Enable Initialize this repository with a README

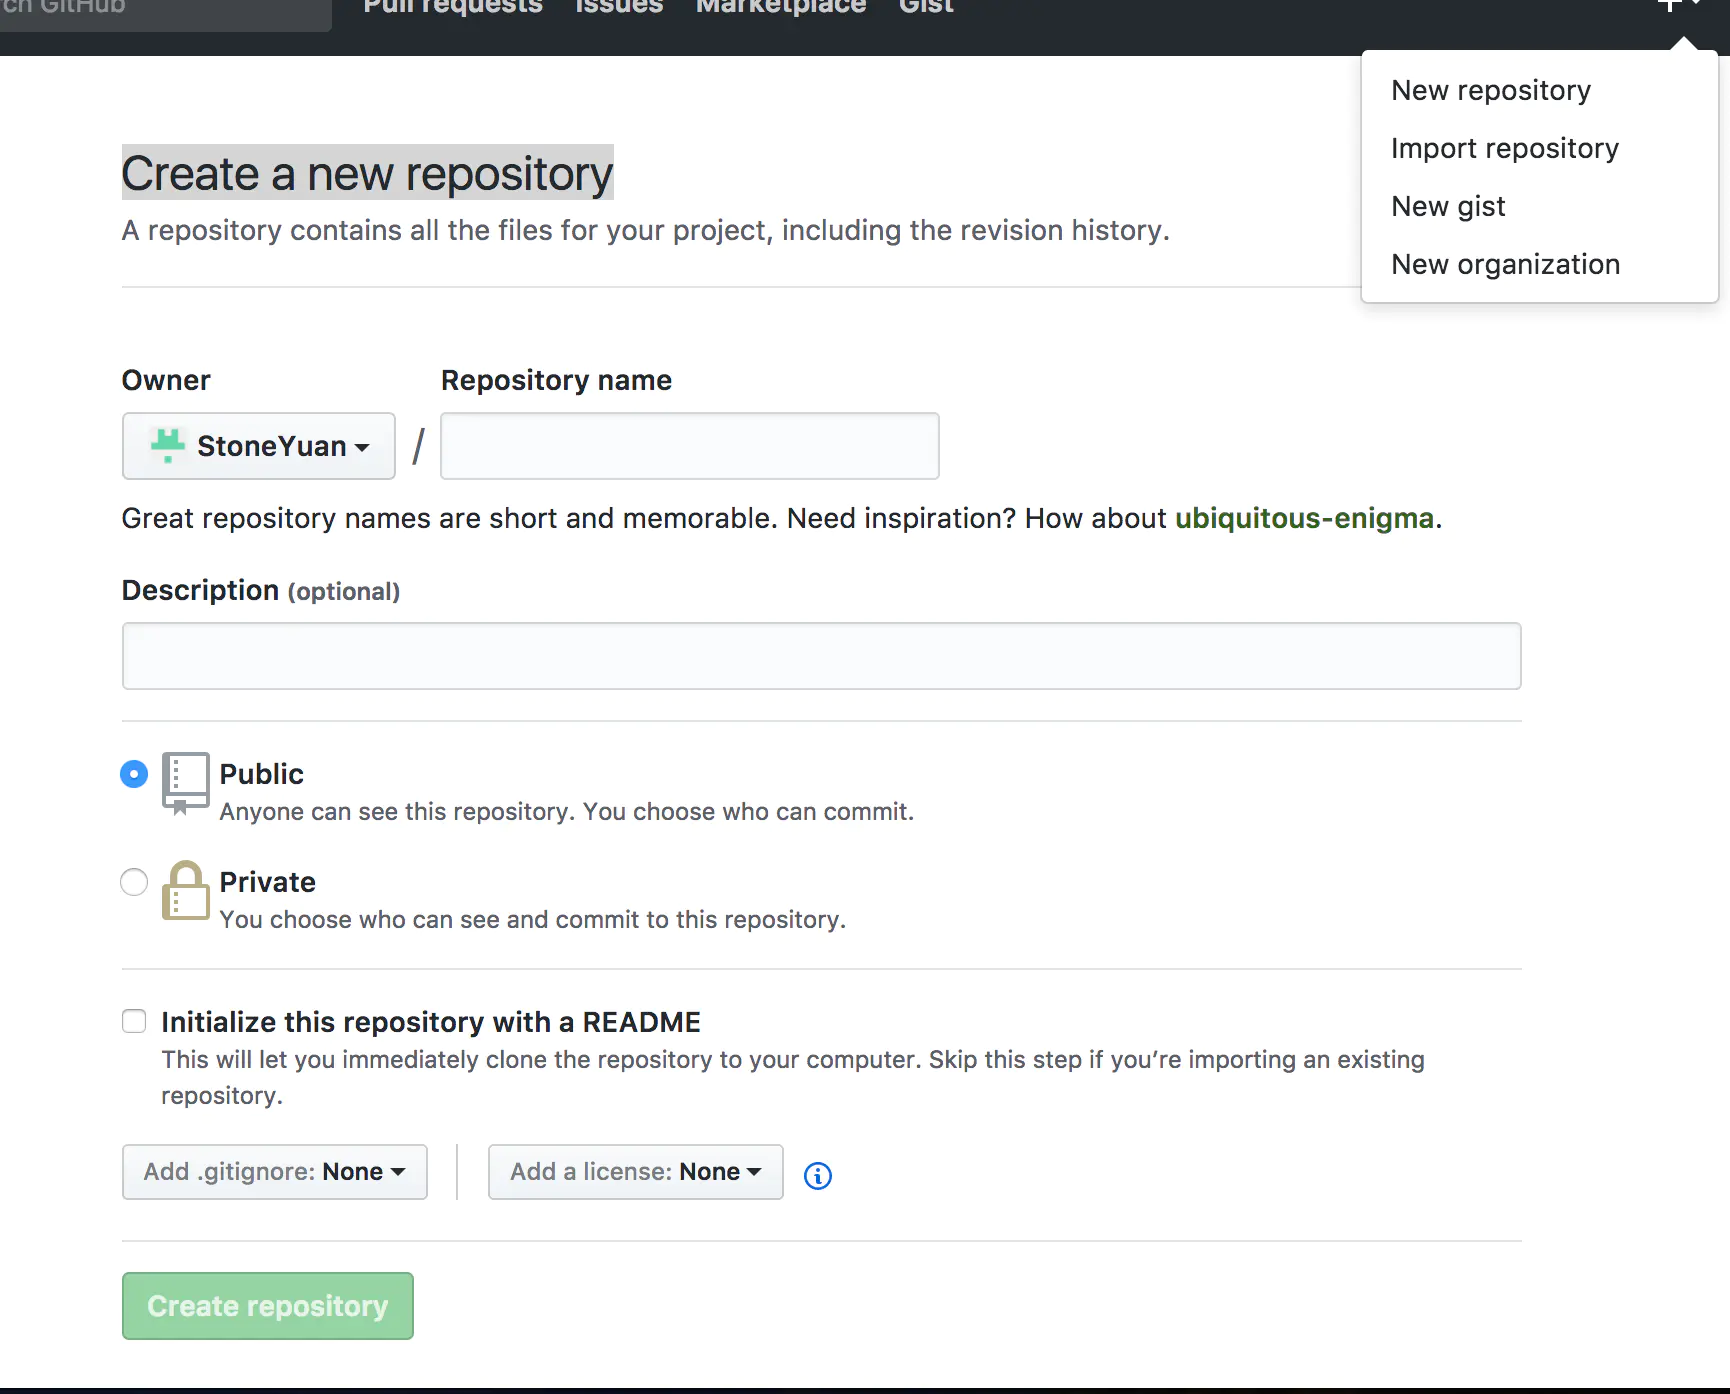(134, 1021)
